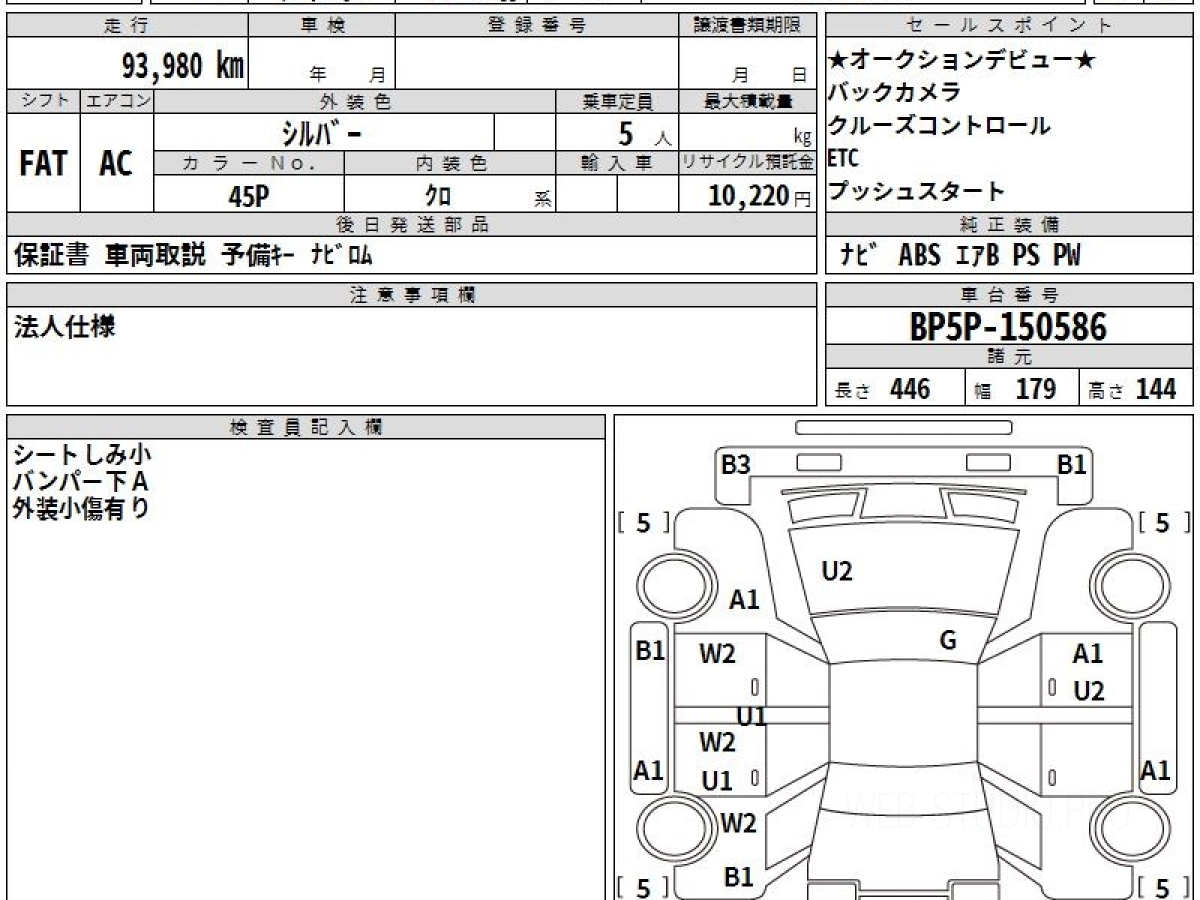
Task: Click the 車検 header cell
Action: pyautogui.click(x=322, y=26)
